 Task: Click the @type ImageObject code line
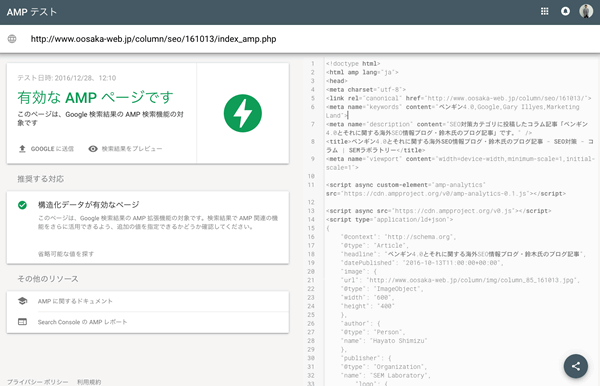point(382,289)
